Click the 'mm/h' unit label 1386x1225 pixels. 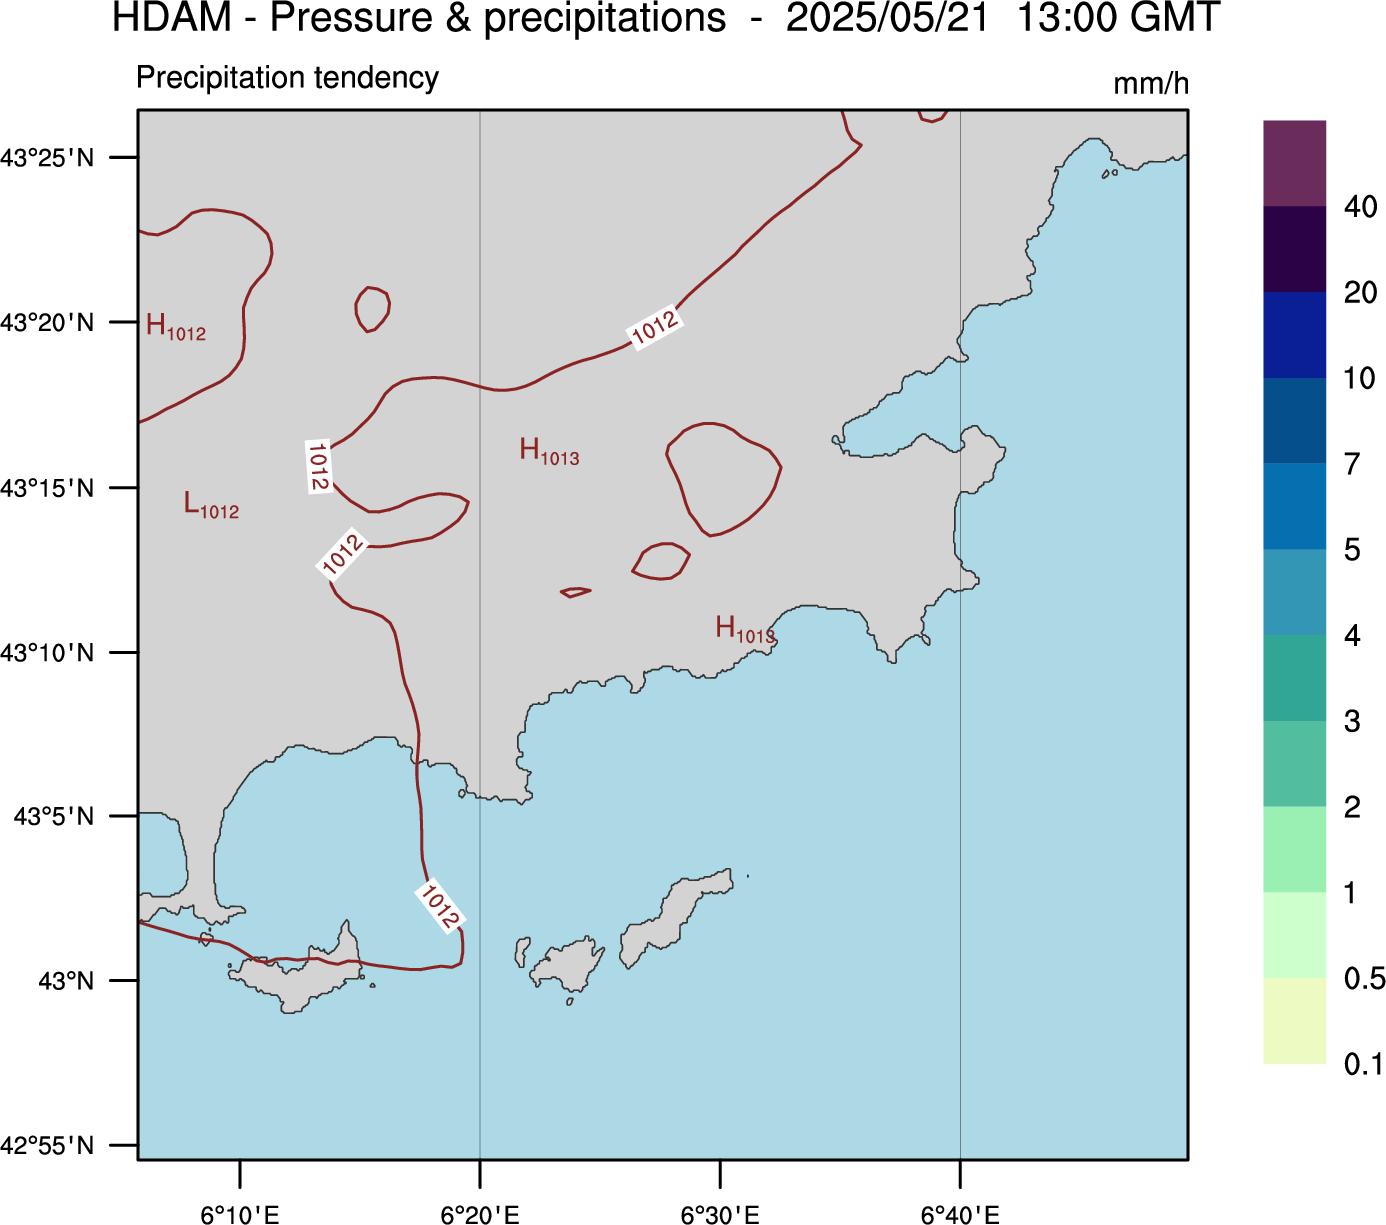click(x=1151, y=84)
